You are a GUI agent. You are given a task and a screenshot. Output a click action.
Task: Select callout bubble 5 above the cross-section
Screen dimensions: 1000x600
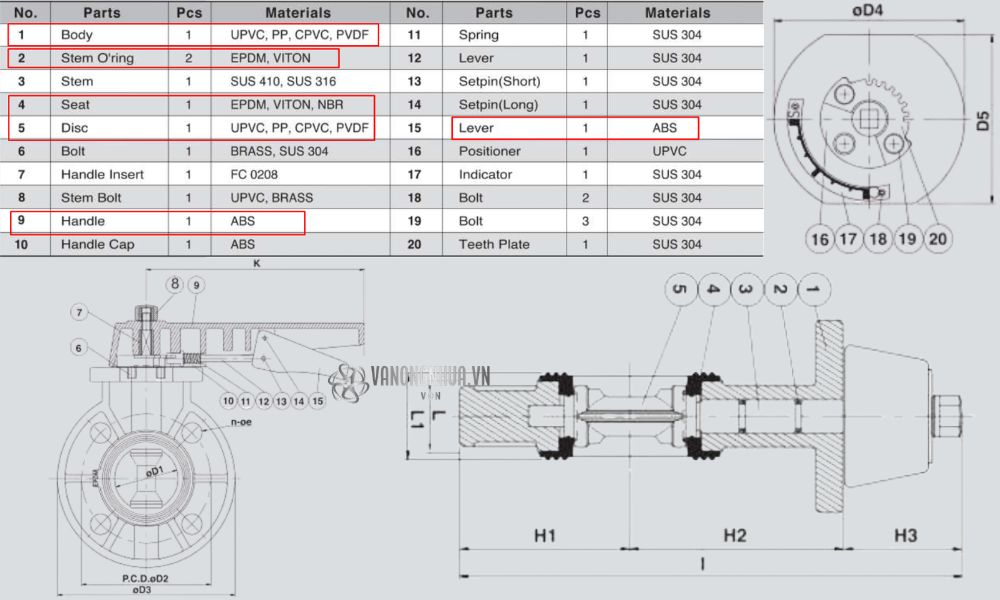coord(679,290)
